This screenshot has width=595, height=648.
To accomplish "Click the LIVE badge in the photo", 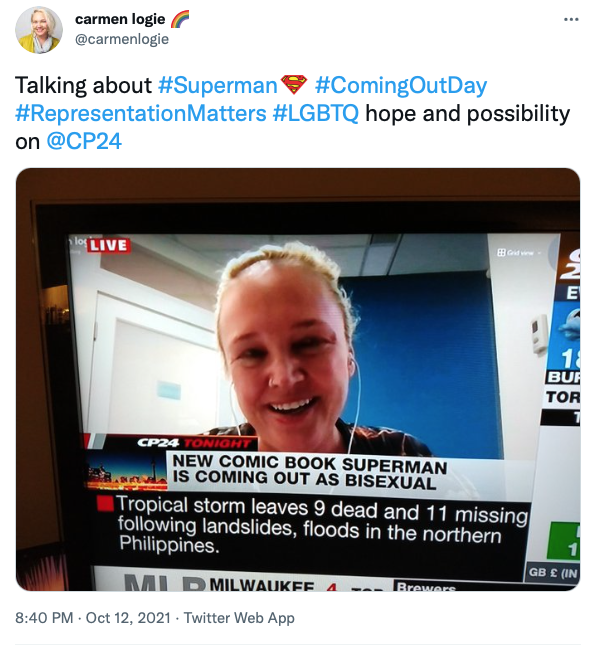I will [108, 245].
